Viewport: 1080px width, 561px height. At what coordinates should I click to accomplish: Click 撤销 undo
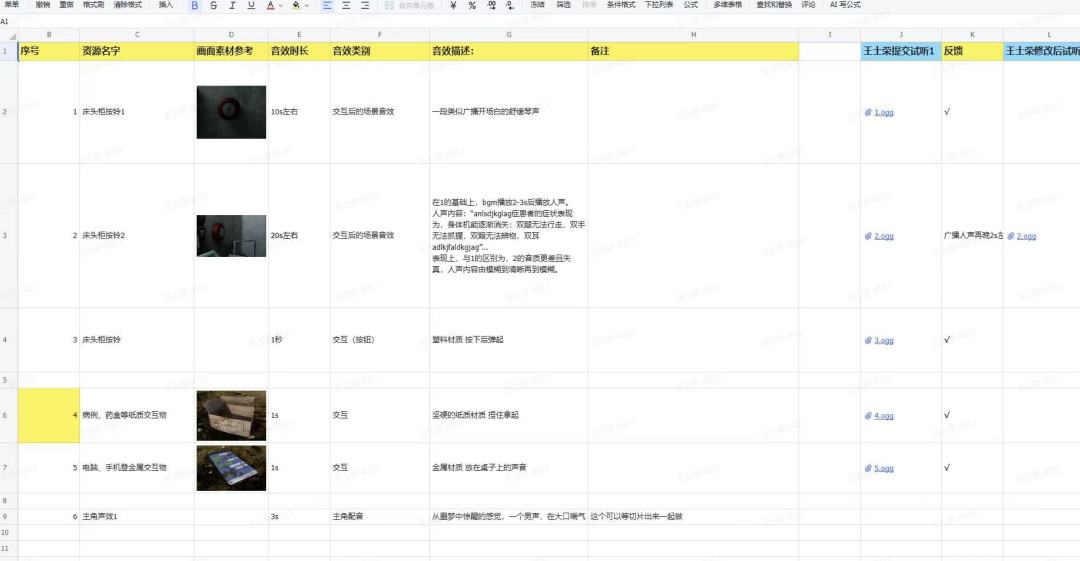43,5
